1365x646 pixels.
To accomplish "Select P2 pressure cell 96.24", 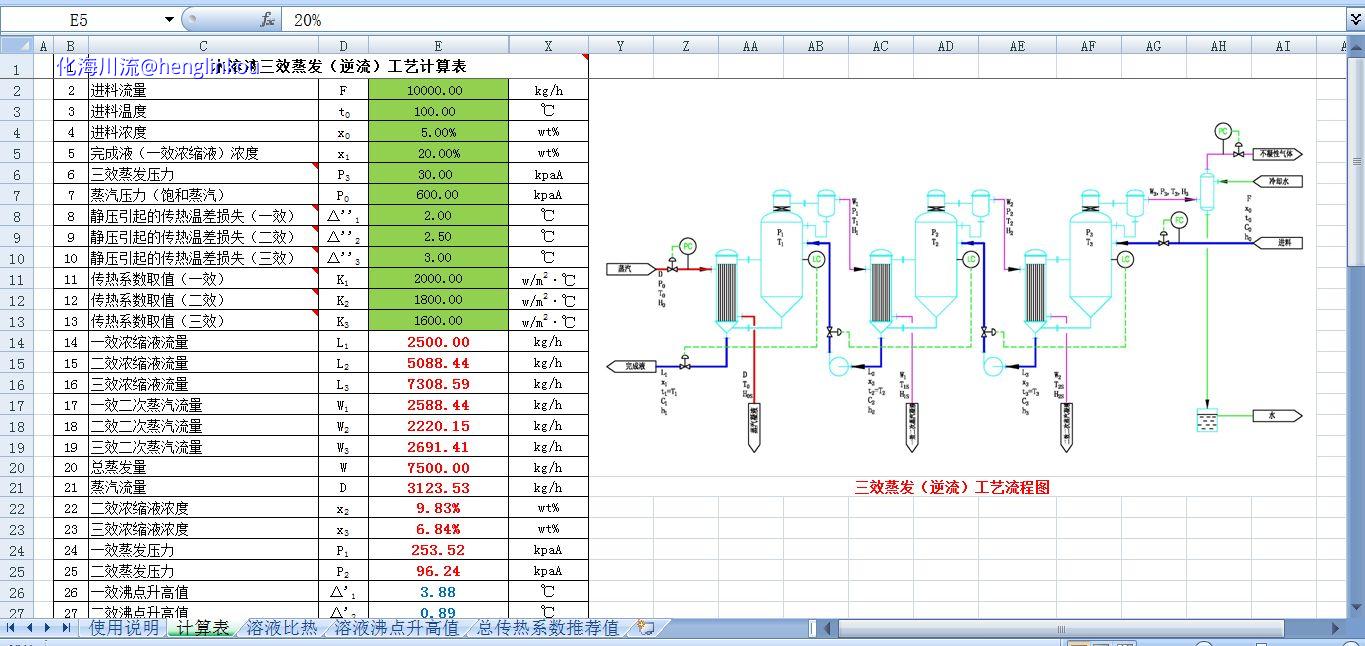I will [438, 571].
